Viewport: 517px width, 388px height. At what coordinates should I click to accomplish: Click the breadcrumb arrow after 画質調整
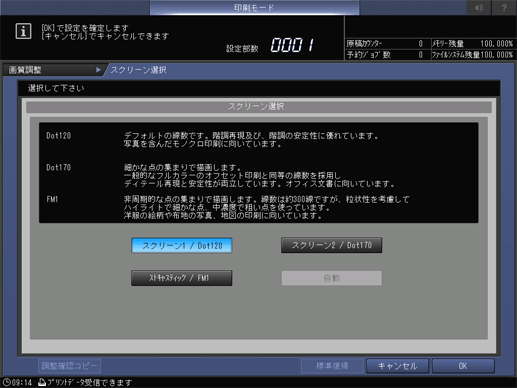98,70
